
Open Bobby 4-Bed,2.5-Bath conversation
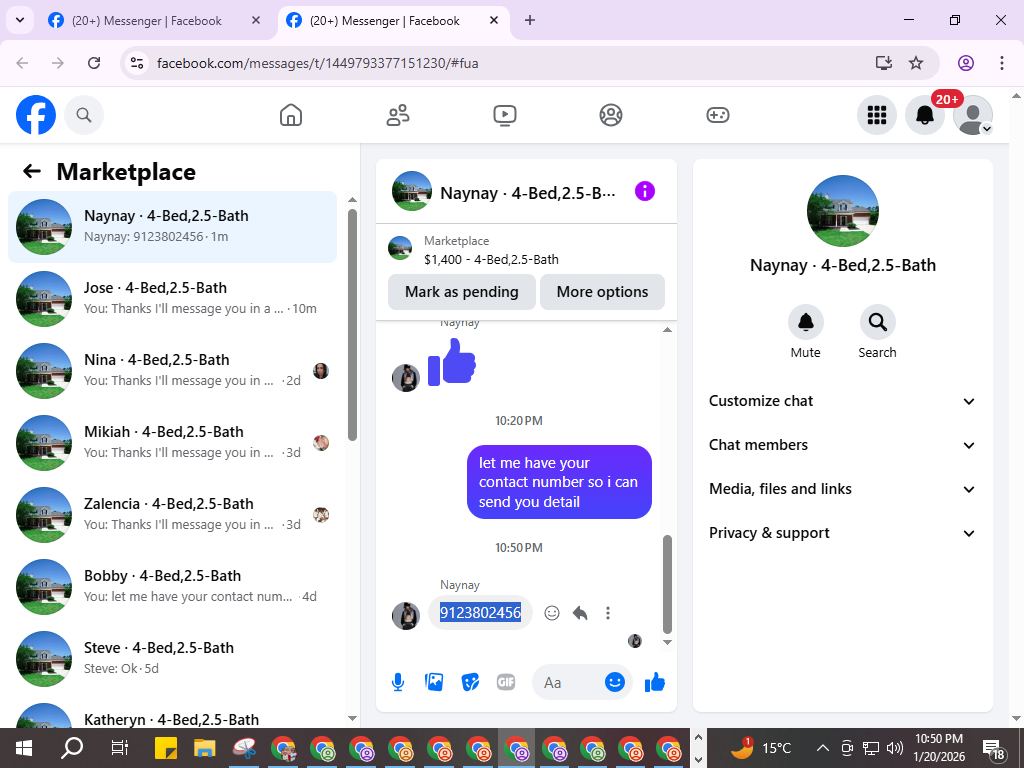[172, 586]
